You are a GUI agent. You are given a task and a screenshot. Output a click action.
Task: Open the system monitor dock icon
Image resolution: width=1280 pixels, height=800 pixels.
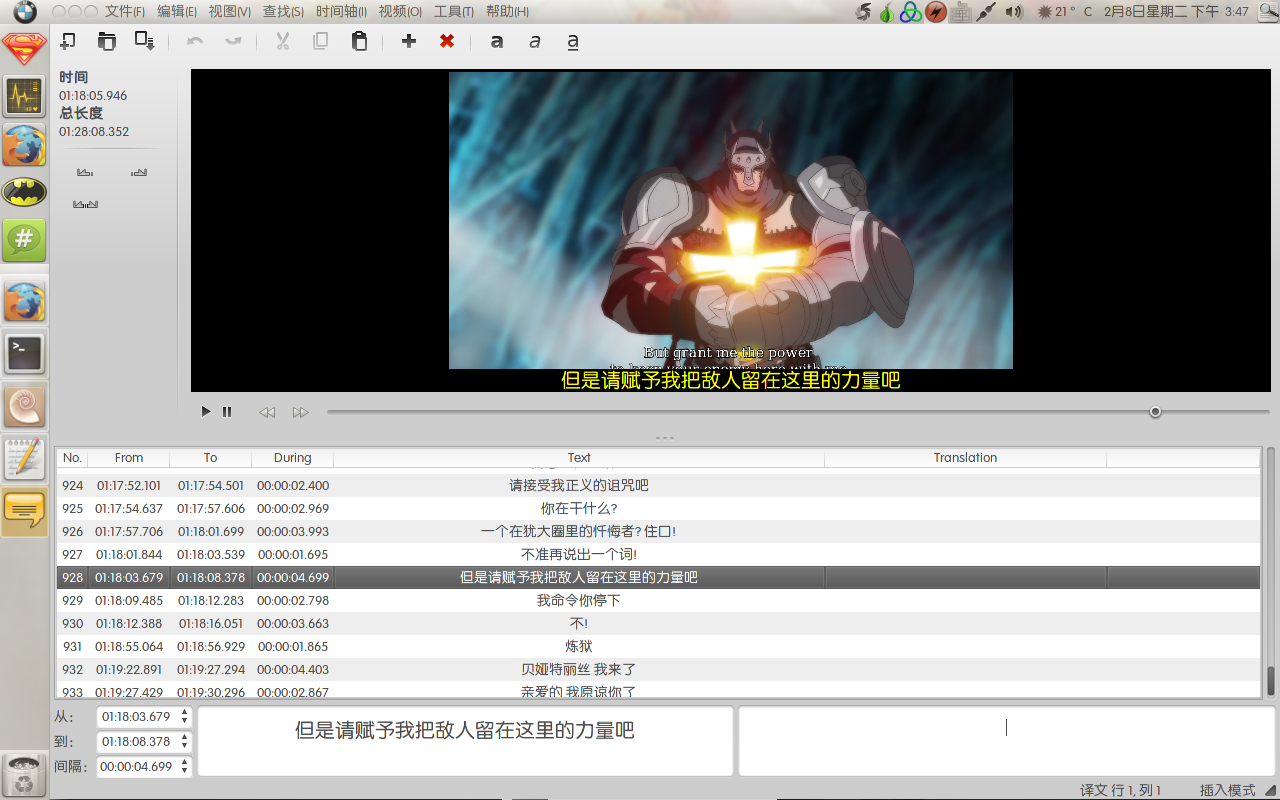point(24,96)
